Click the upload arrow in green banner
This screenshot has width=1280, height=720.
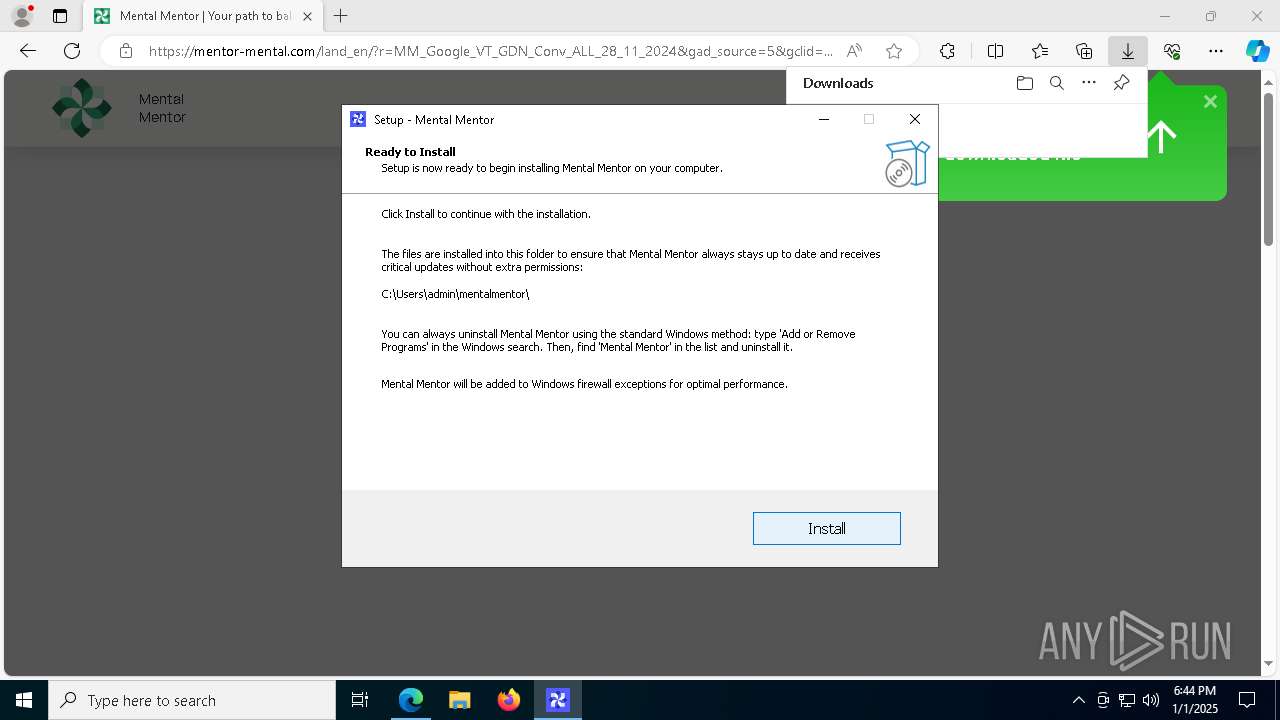pyautogui.click(x=1161, y=137)
